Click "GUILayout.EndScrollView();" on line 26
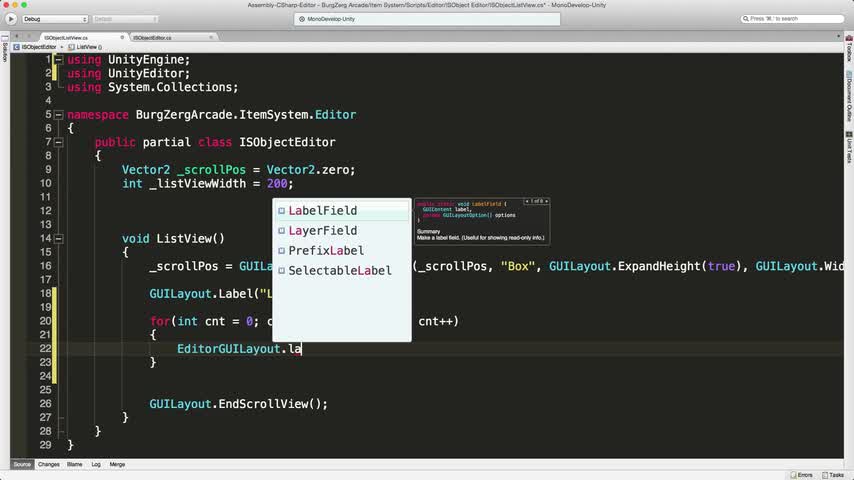This screenshot has width=854, height=480. [239, 404]
